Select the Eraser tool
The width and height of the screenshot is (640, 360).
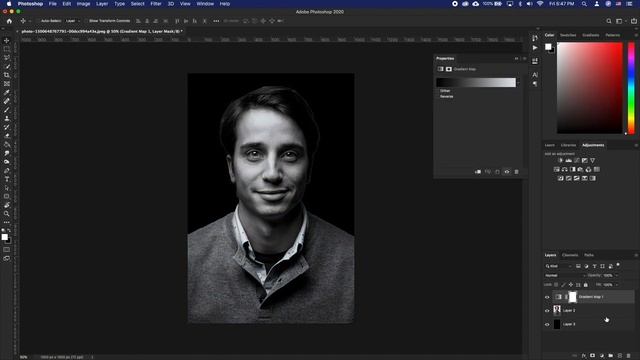click(7, 136)
